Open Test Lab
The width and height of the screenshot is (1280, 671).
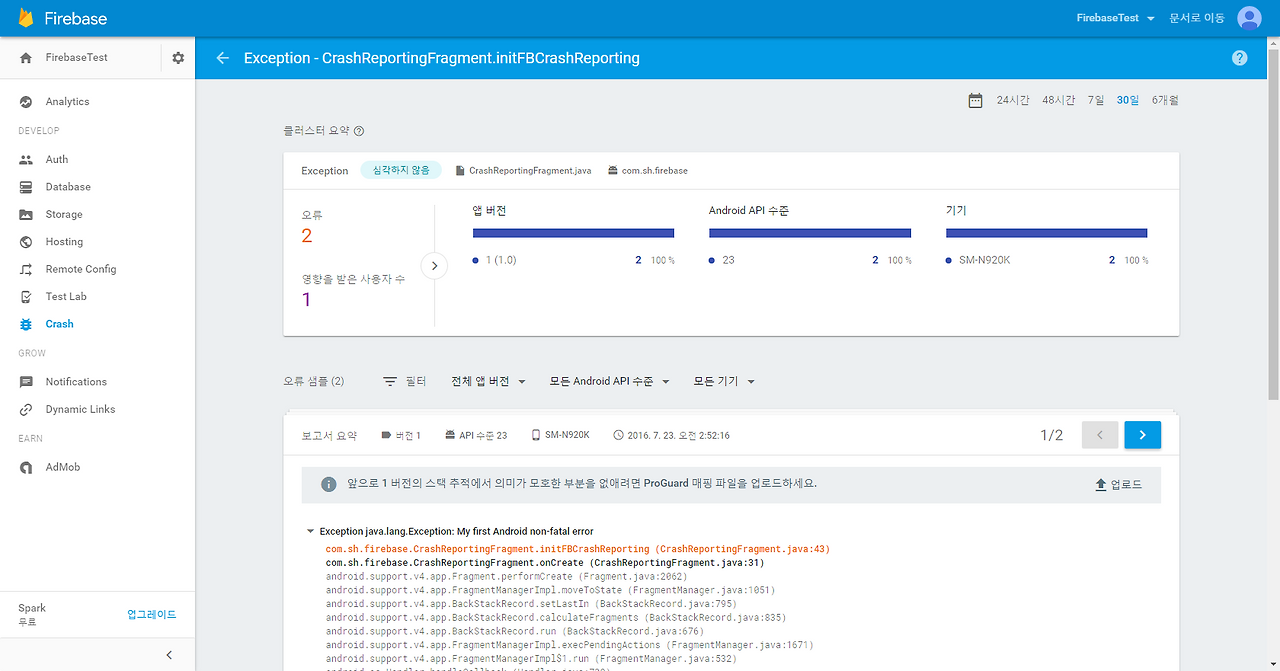click(66, 296)
